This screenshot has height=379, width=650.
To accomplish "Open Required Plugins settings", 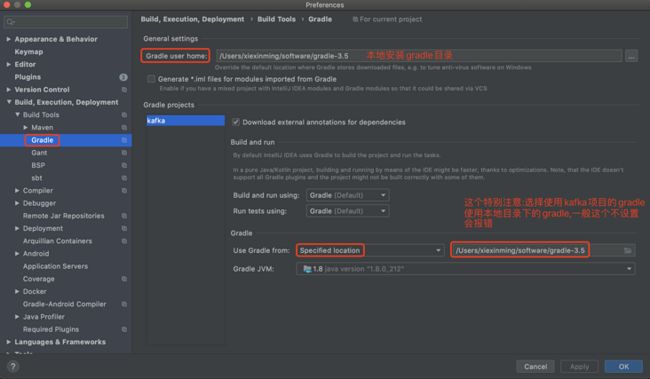I will point(51,329).
